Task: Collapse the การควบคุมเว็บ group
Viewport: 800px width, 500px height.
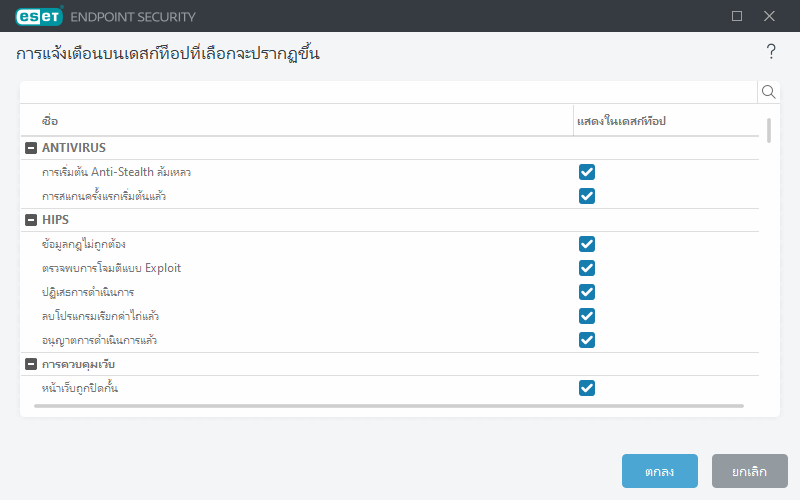Action: pyautogui.click(x=31, y=364)
